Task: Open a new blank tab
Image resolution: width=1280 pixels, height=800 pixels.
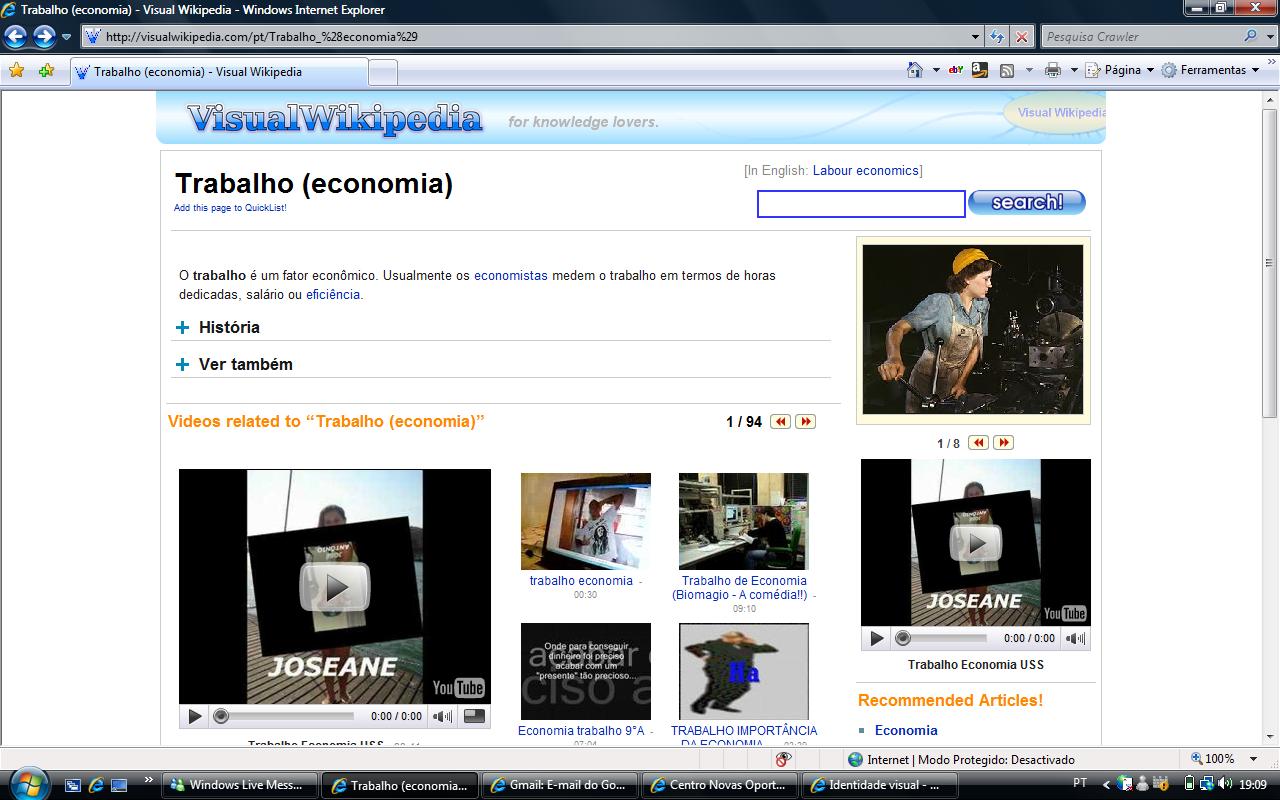Action: point(383,72)
